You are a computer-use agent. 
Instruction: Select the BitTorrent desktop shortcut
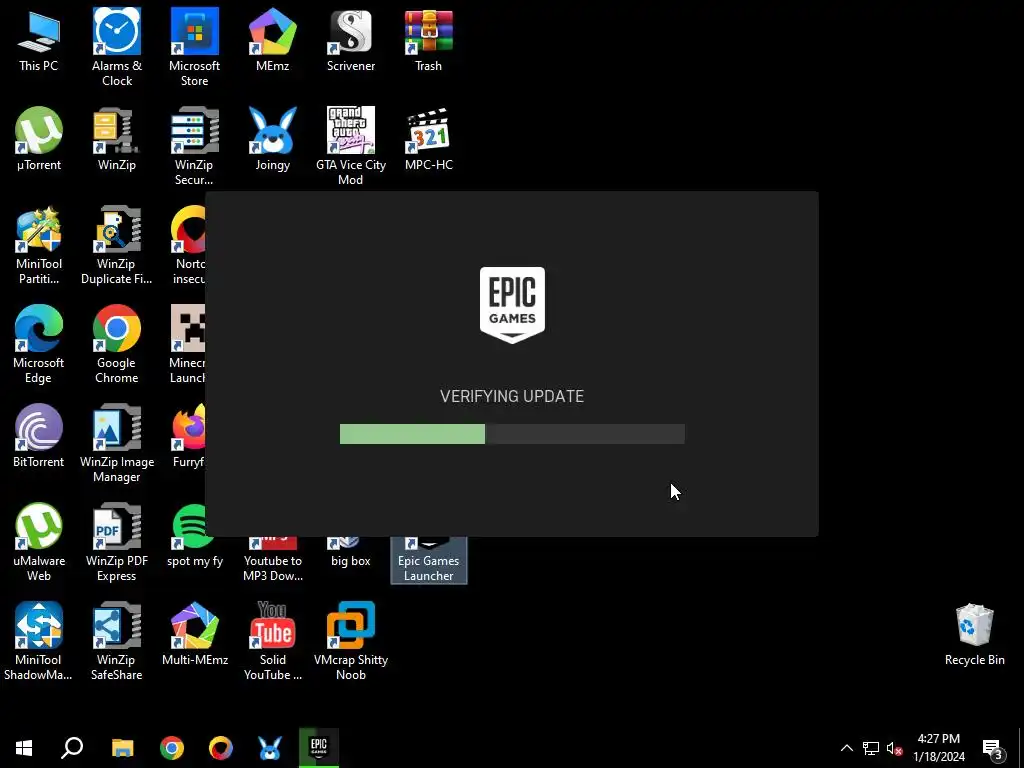(39, 436)
